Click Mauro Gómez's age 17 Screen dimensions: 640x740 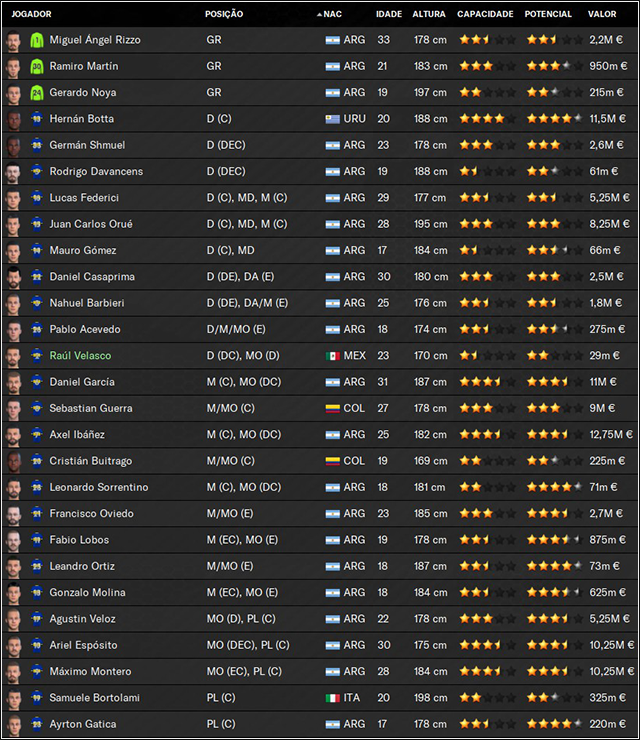coord(382,250)
